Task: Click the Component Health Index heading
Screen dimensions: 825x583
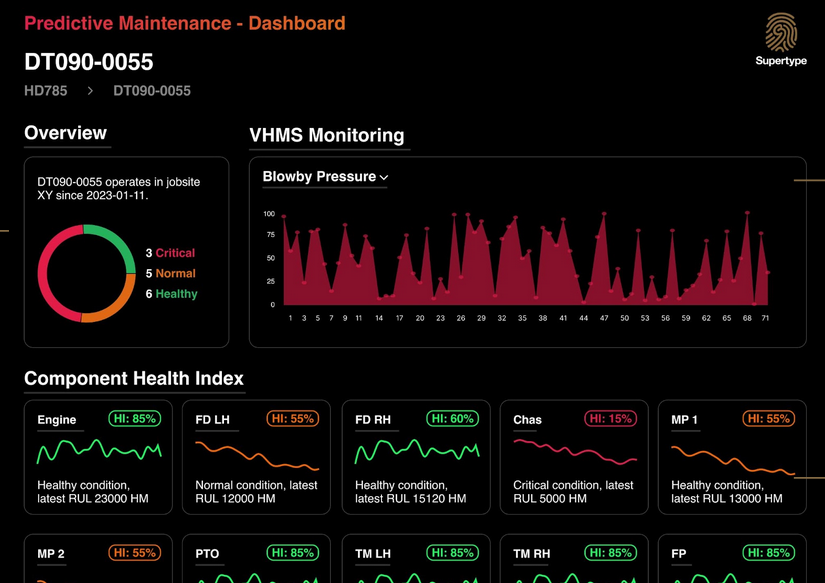Action: tap(134, 378)
